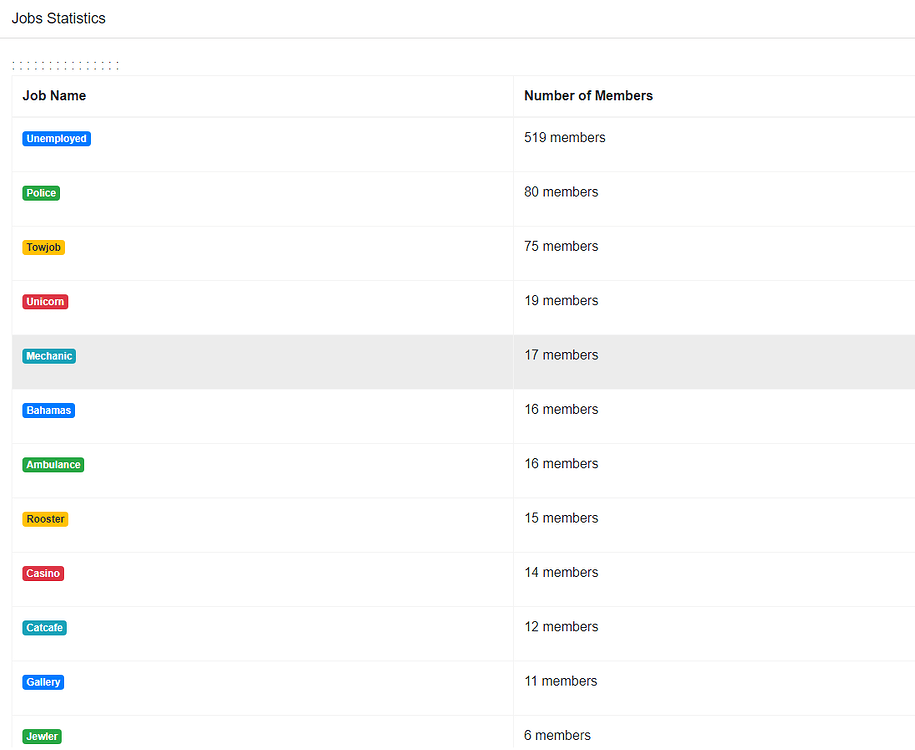Sort table by Job Name header
This screenshot has width=915, height=750.
pyautogui.click(x=54, y=95)
